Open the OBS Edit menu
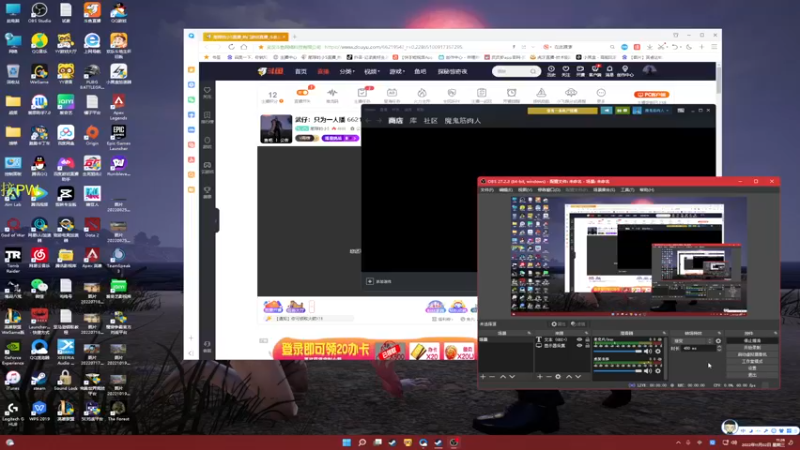The image size is (800, 450). point(506,190)
